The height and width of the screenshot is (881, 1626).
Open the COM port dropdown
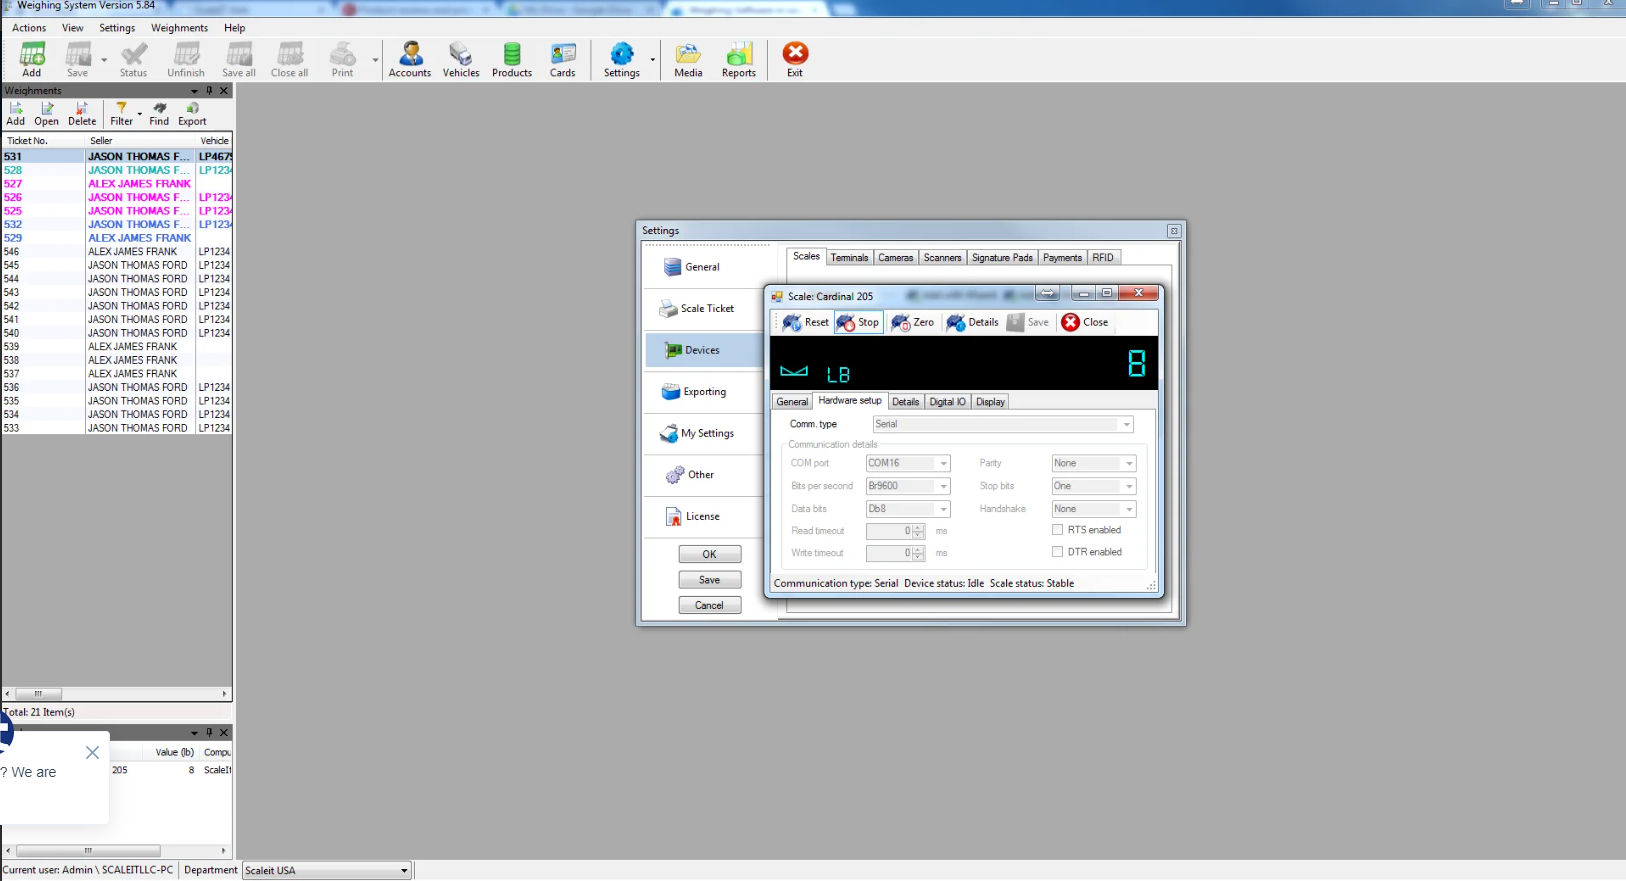pyautogui.click(x=942, y=463)
